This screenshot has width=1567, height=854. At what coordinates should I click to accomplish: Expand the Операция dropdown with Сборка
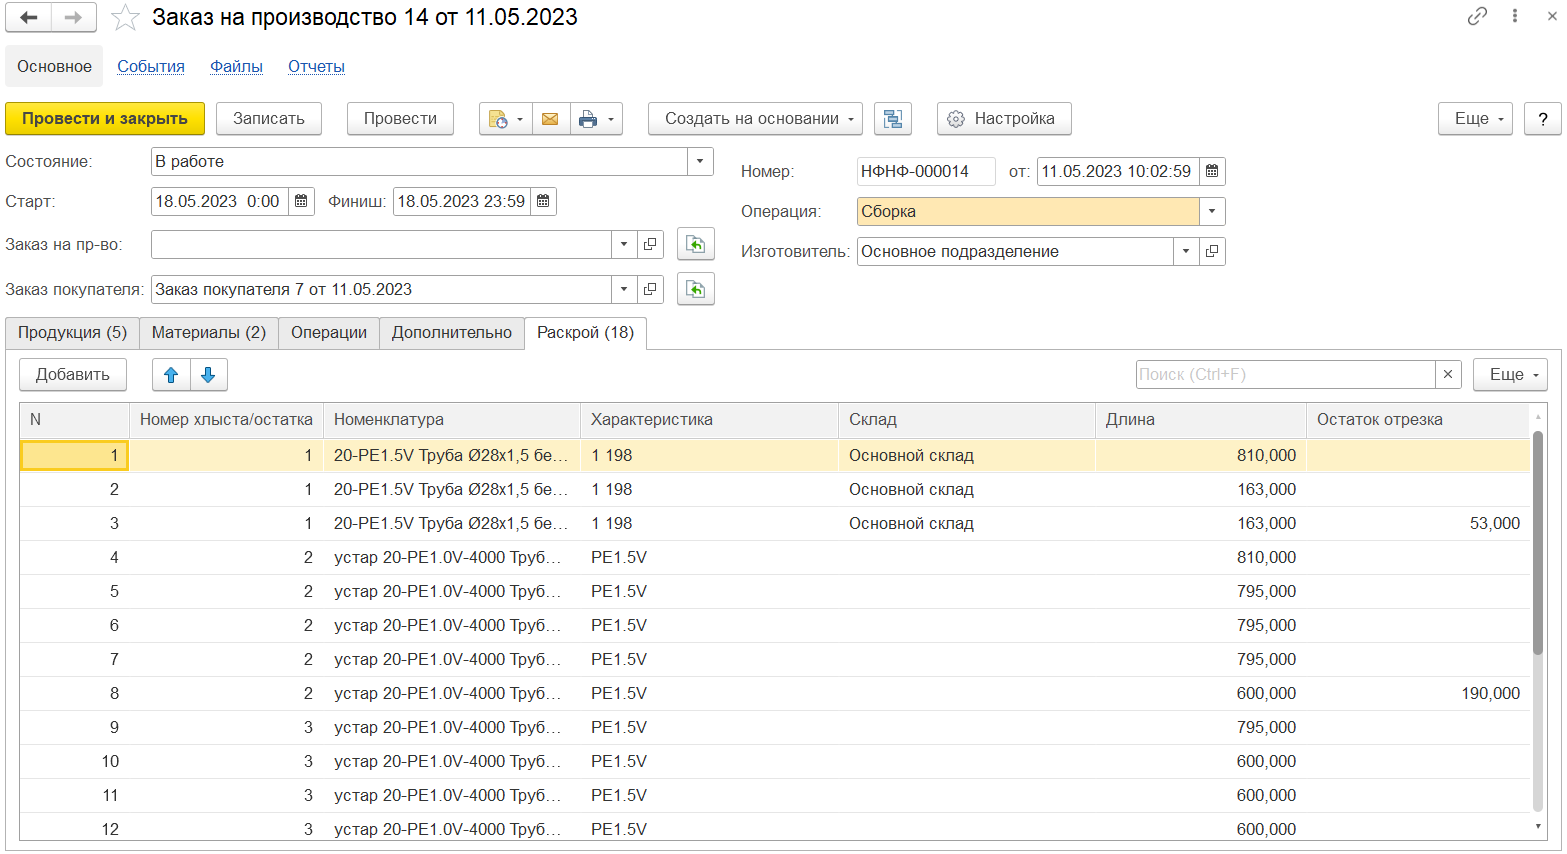(x=1212, y=212)
